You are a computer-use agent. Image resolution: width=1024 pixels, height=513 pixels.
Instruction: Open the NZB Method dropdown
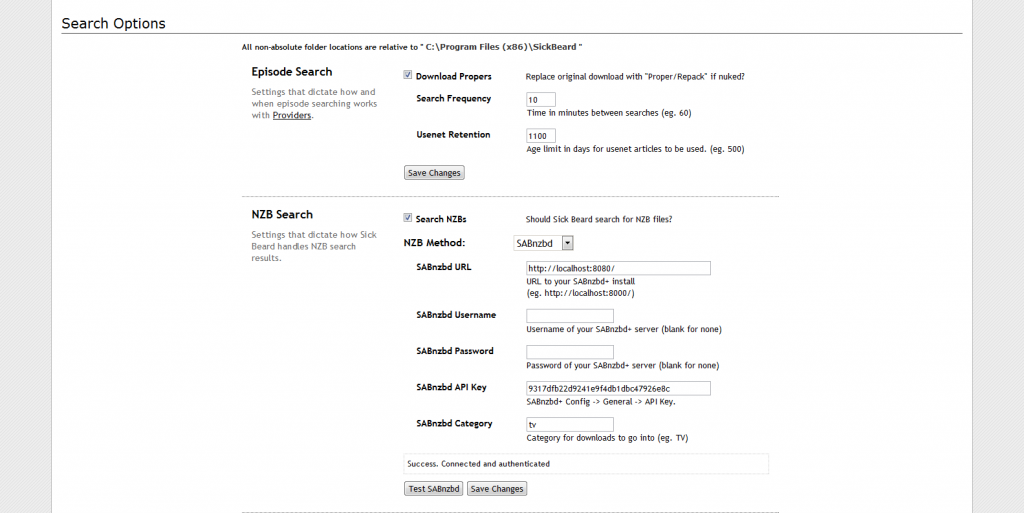[x=543, y=243]
